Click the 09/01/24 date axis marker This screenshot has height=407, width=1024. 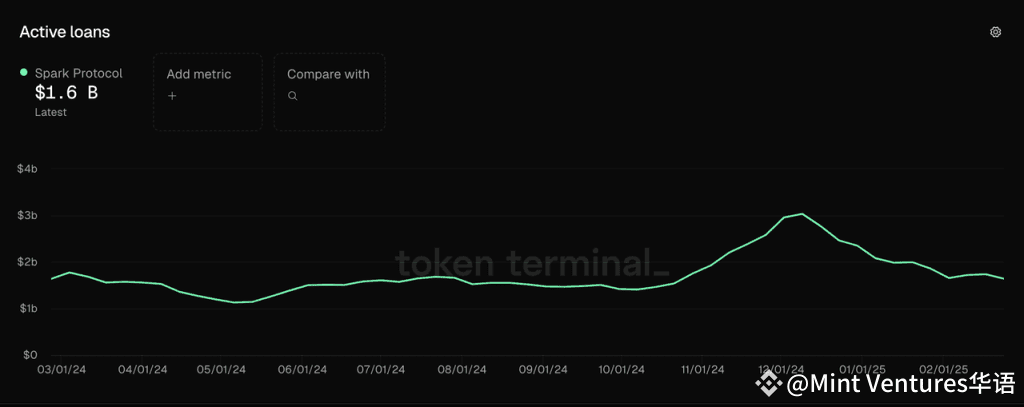point(543,370)
